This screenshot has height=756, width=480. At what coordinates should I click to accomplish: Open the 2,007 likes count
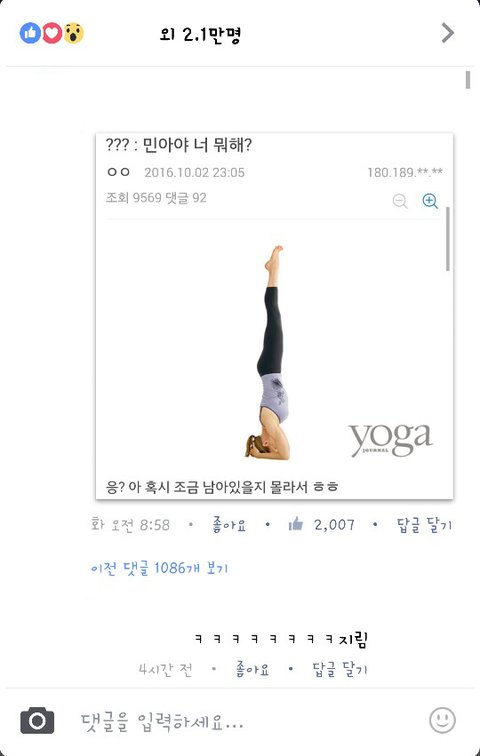pos(334,525)
